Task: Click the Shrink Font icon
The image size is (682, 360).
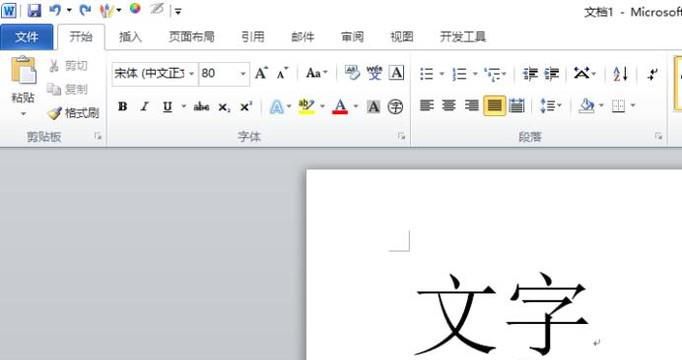Action: (x=282, y=73)
